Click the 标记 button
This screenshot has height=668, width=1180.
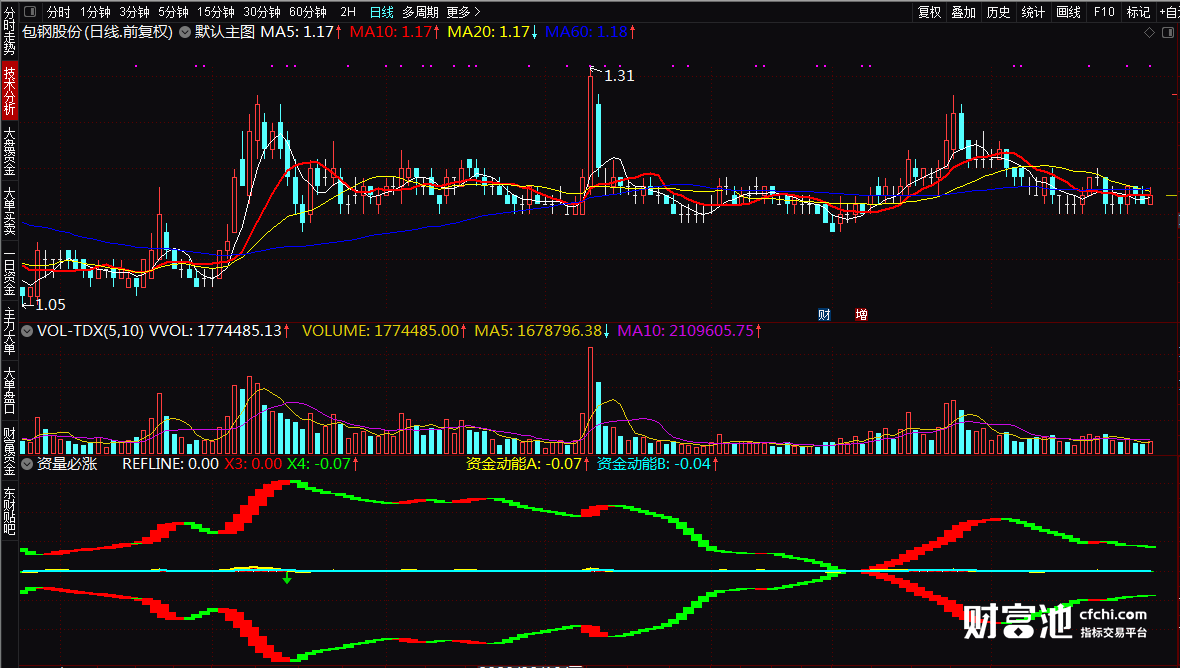(1138, 12)
